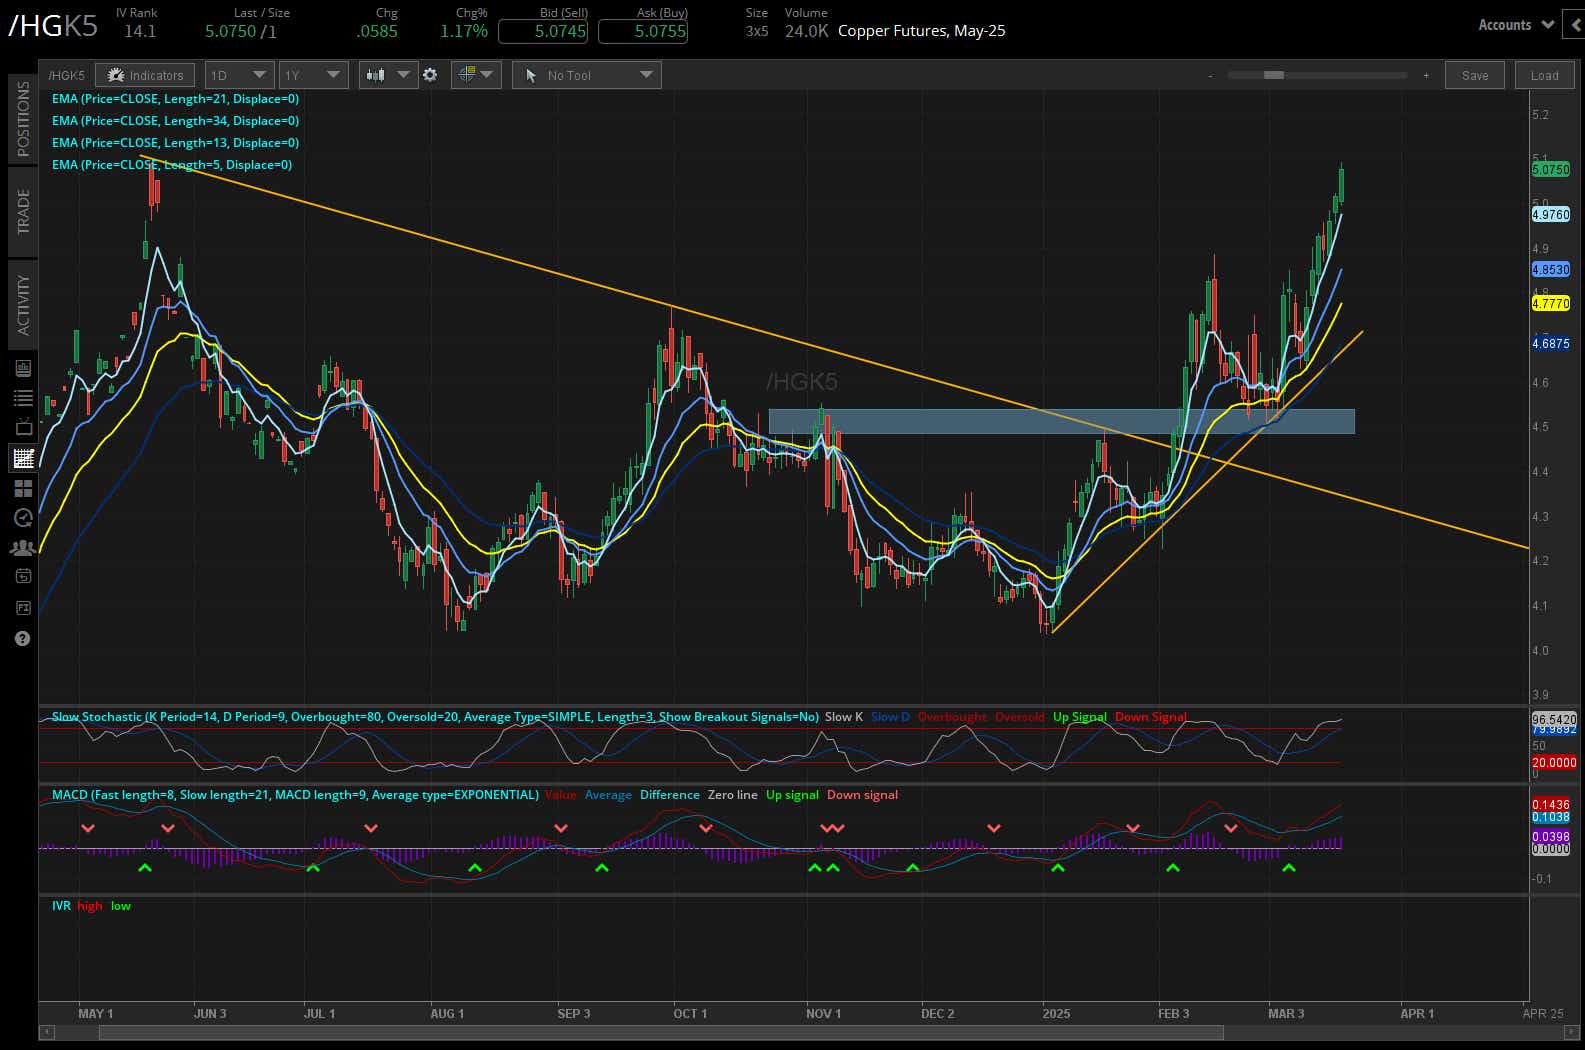Screen dimensions: 1585x1050
Task: Click the Volume 24.0K value
Action: pyautogui.click(x=806, y=31)
